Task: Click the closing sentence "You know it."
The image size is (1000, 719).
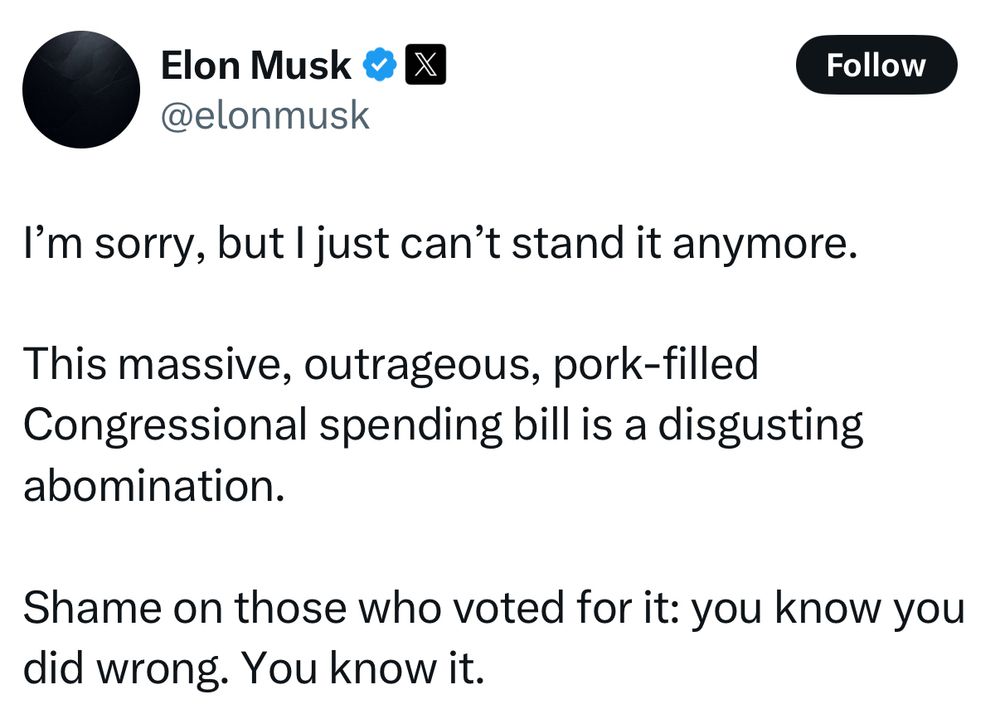Action: (362, 669)
